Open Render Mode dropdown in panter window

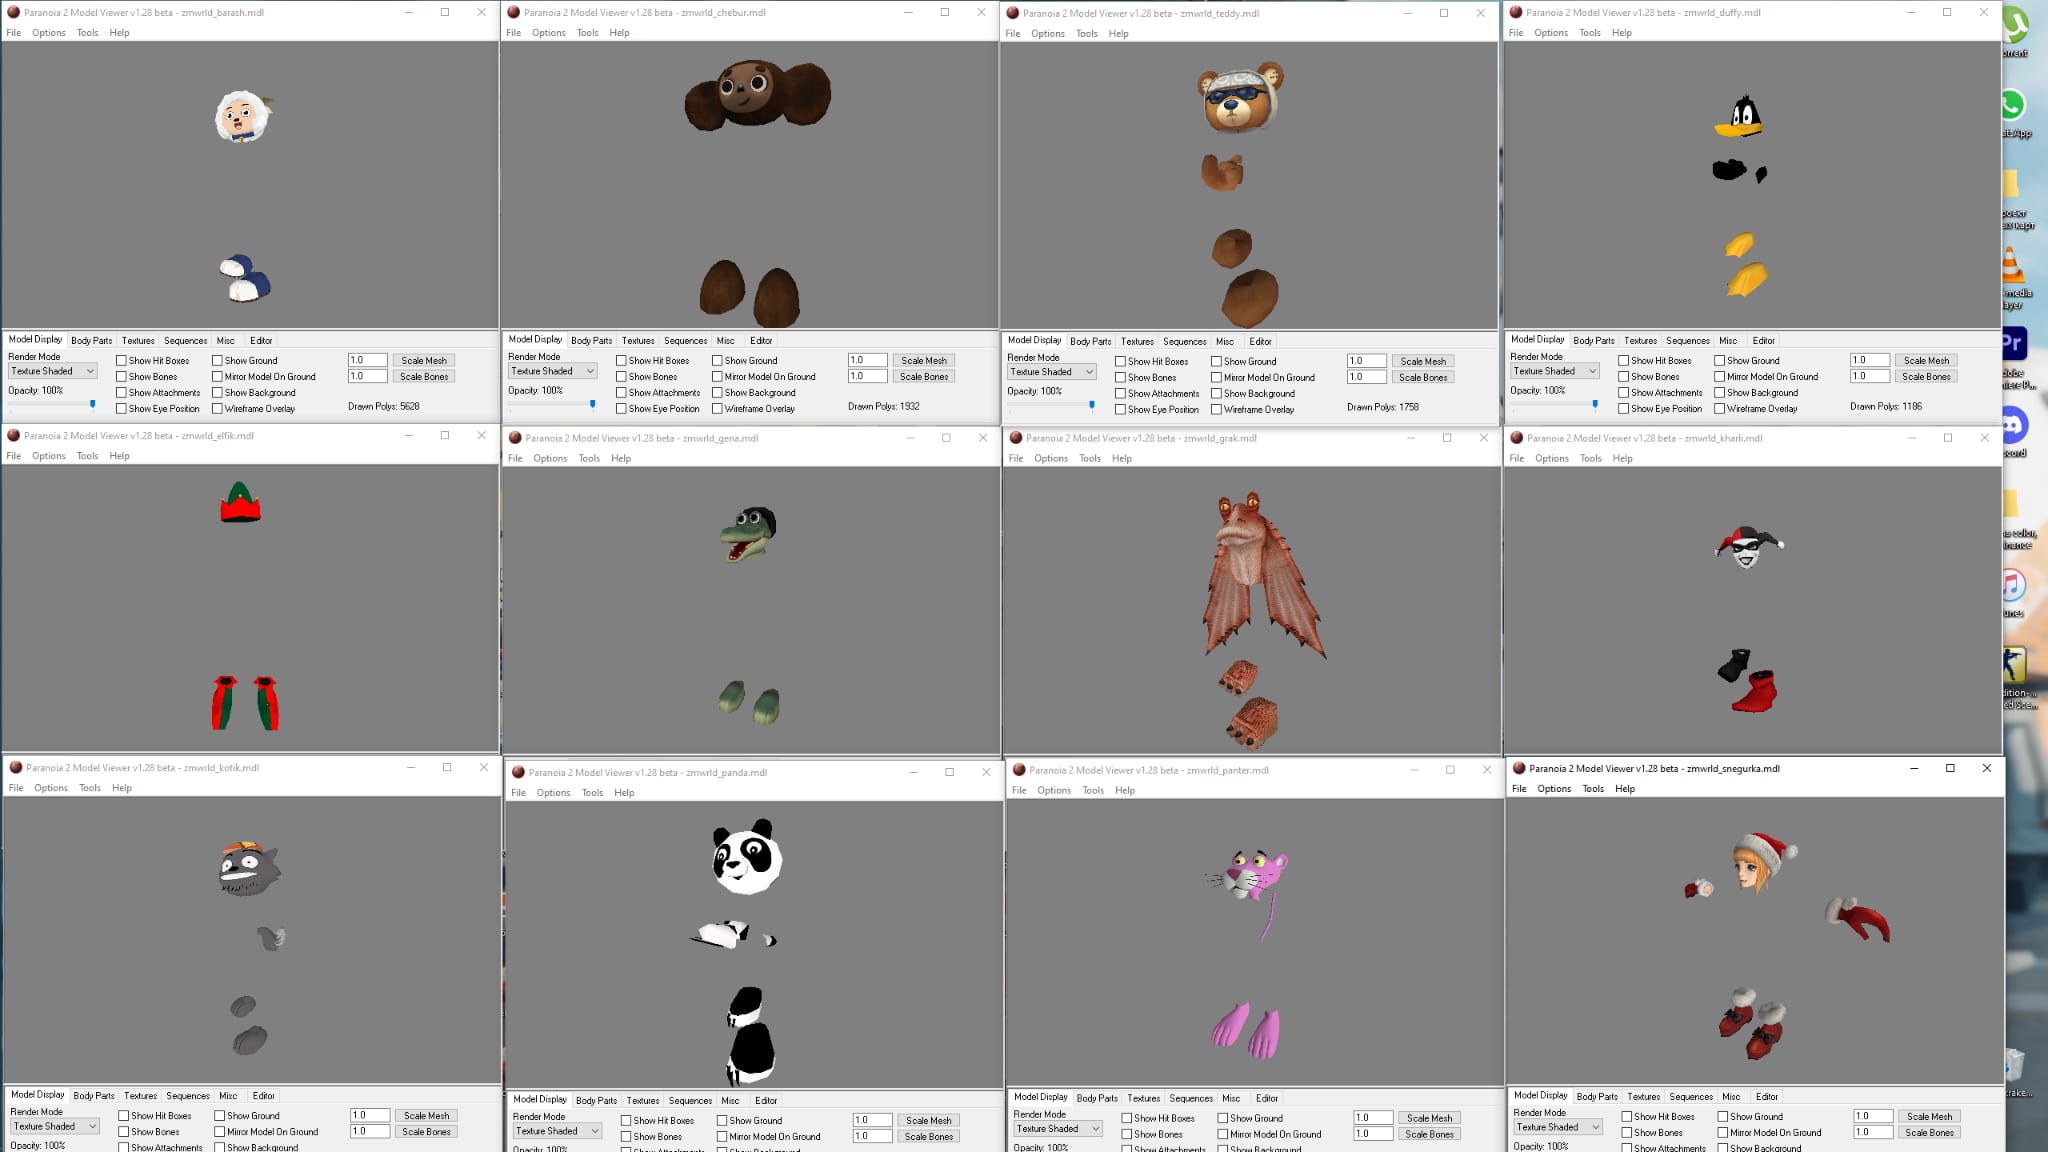click(x=1057, y=1129)
